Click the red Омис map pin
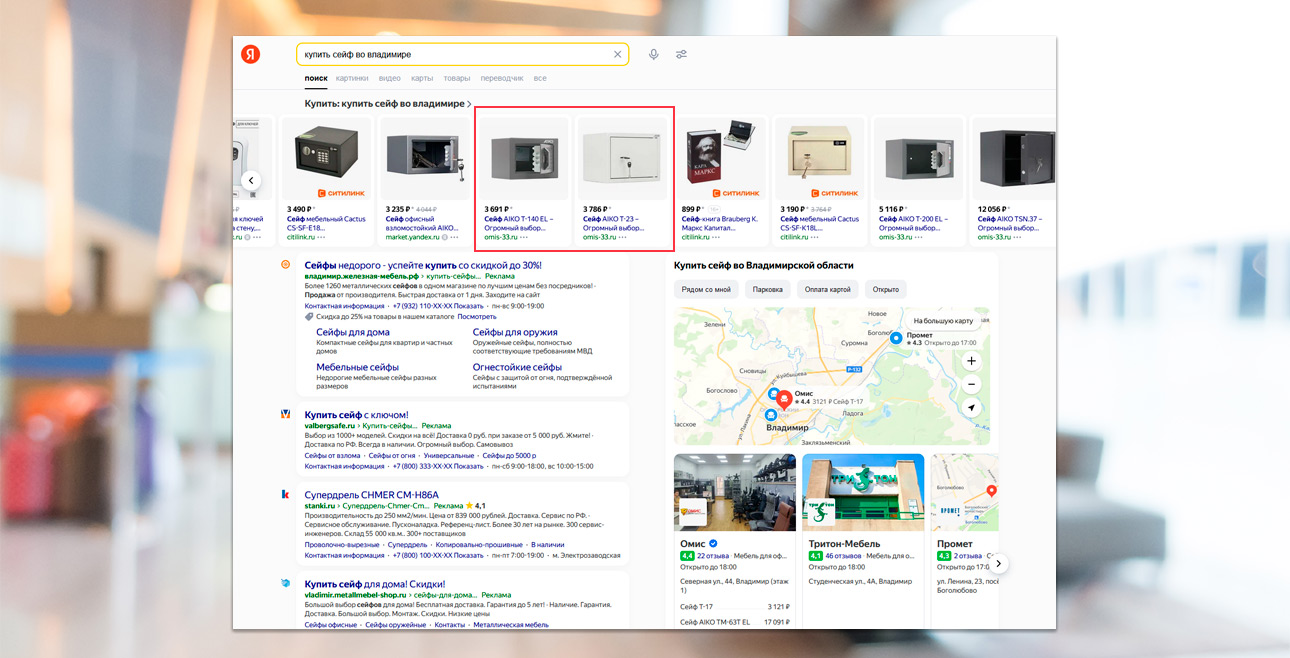Viewport: 1290px width, 658px height. (x=784, y=398)
